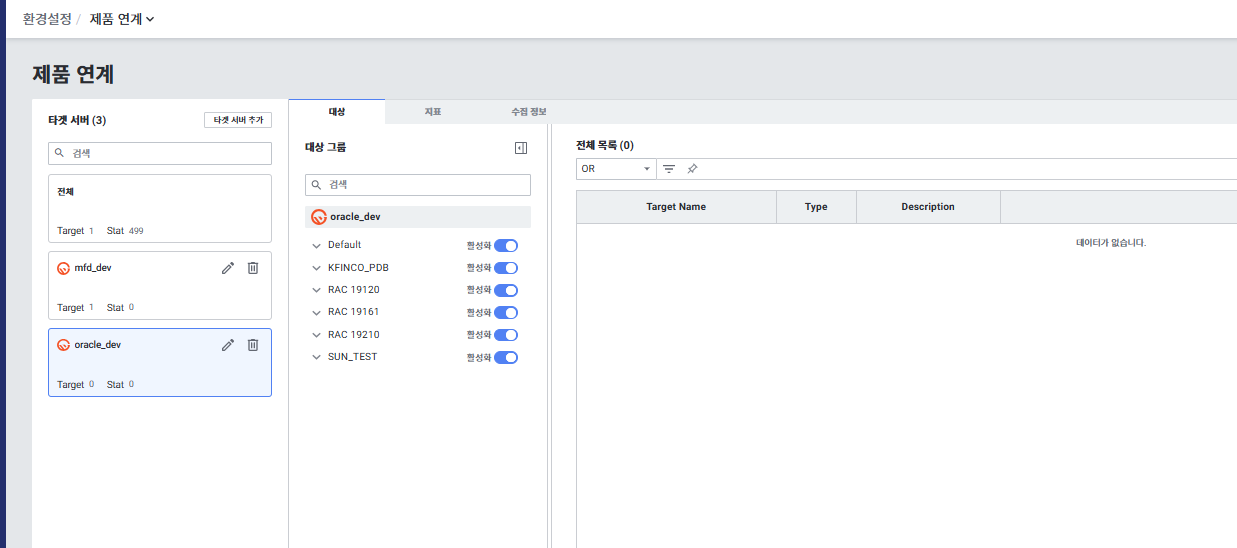Open the OR condition dropdown
The height and width of the screenshot is (548, 1237).
[616, 169]
